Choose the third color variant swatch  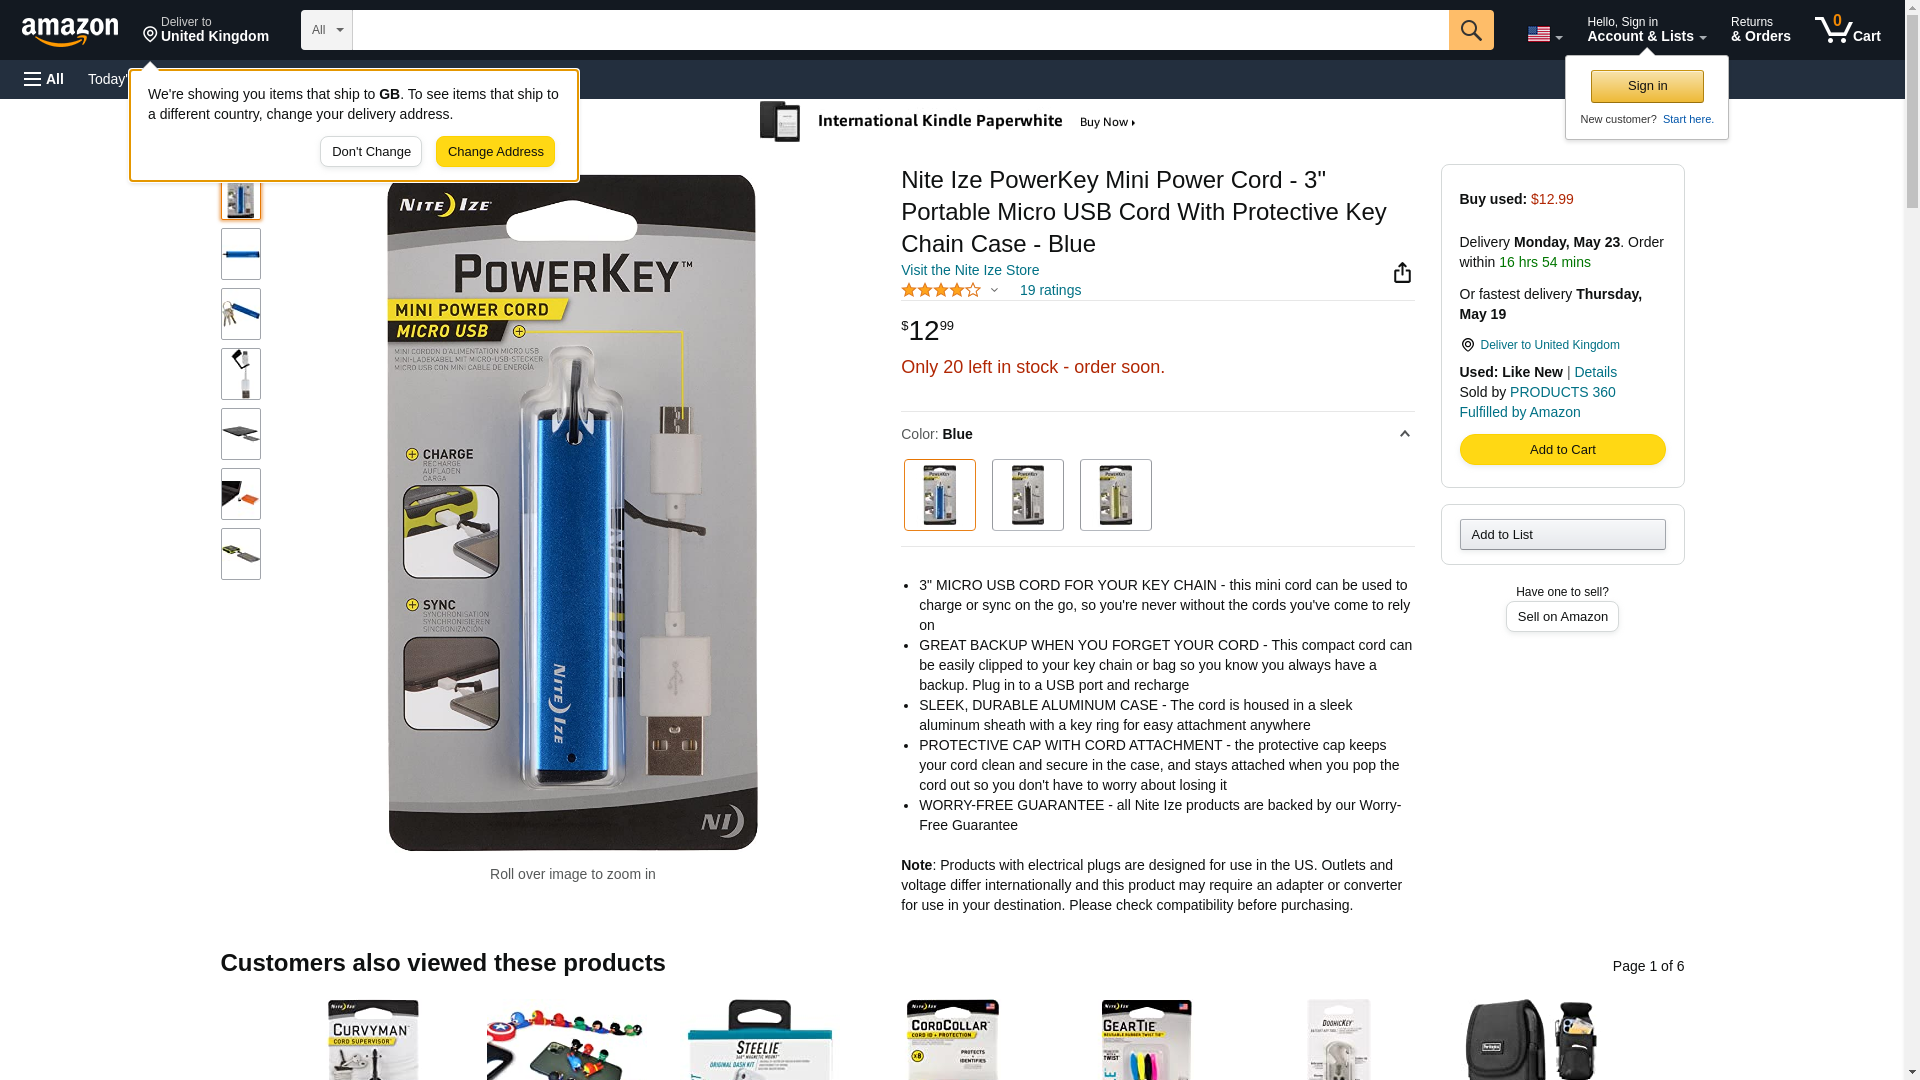pos(1115,495)
